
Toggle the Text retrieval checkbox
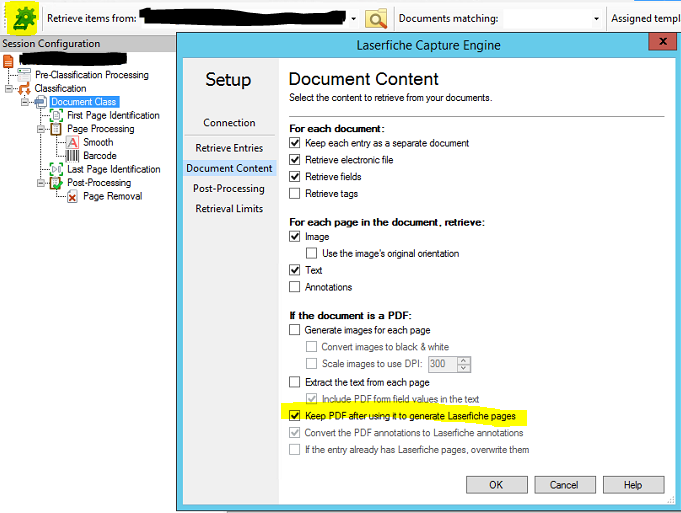[x=294, y=270]
